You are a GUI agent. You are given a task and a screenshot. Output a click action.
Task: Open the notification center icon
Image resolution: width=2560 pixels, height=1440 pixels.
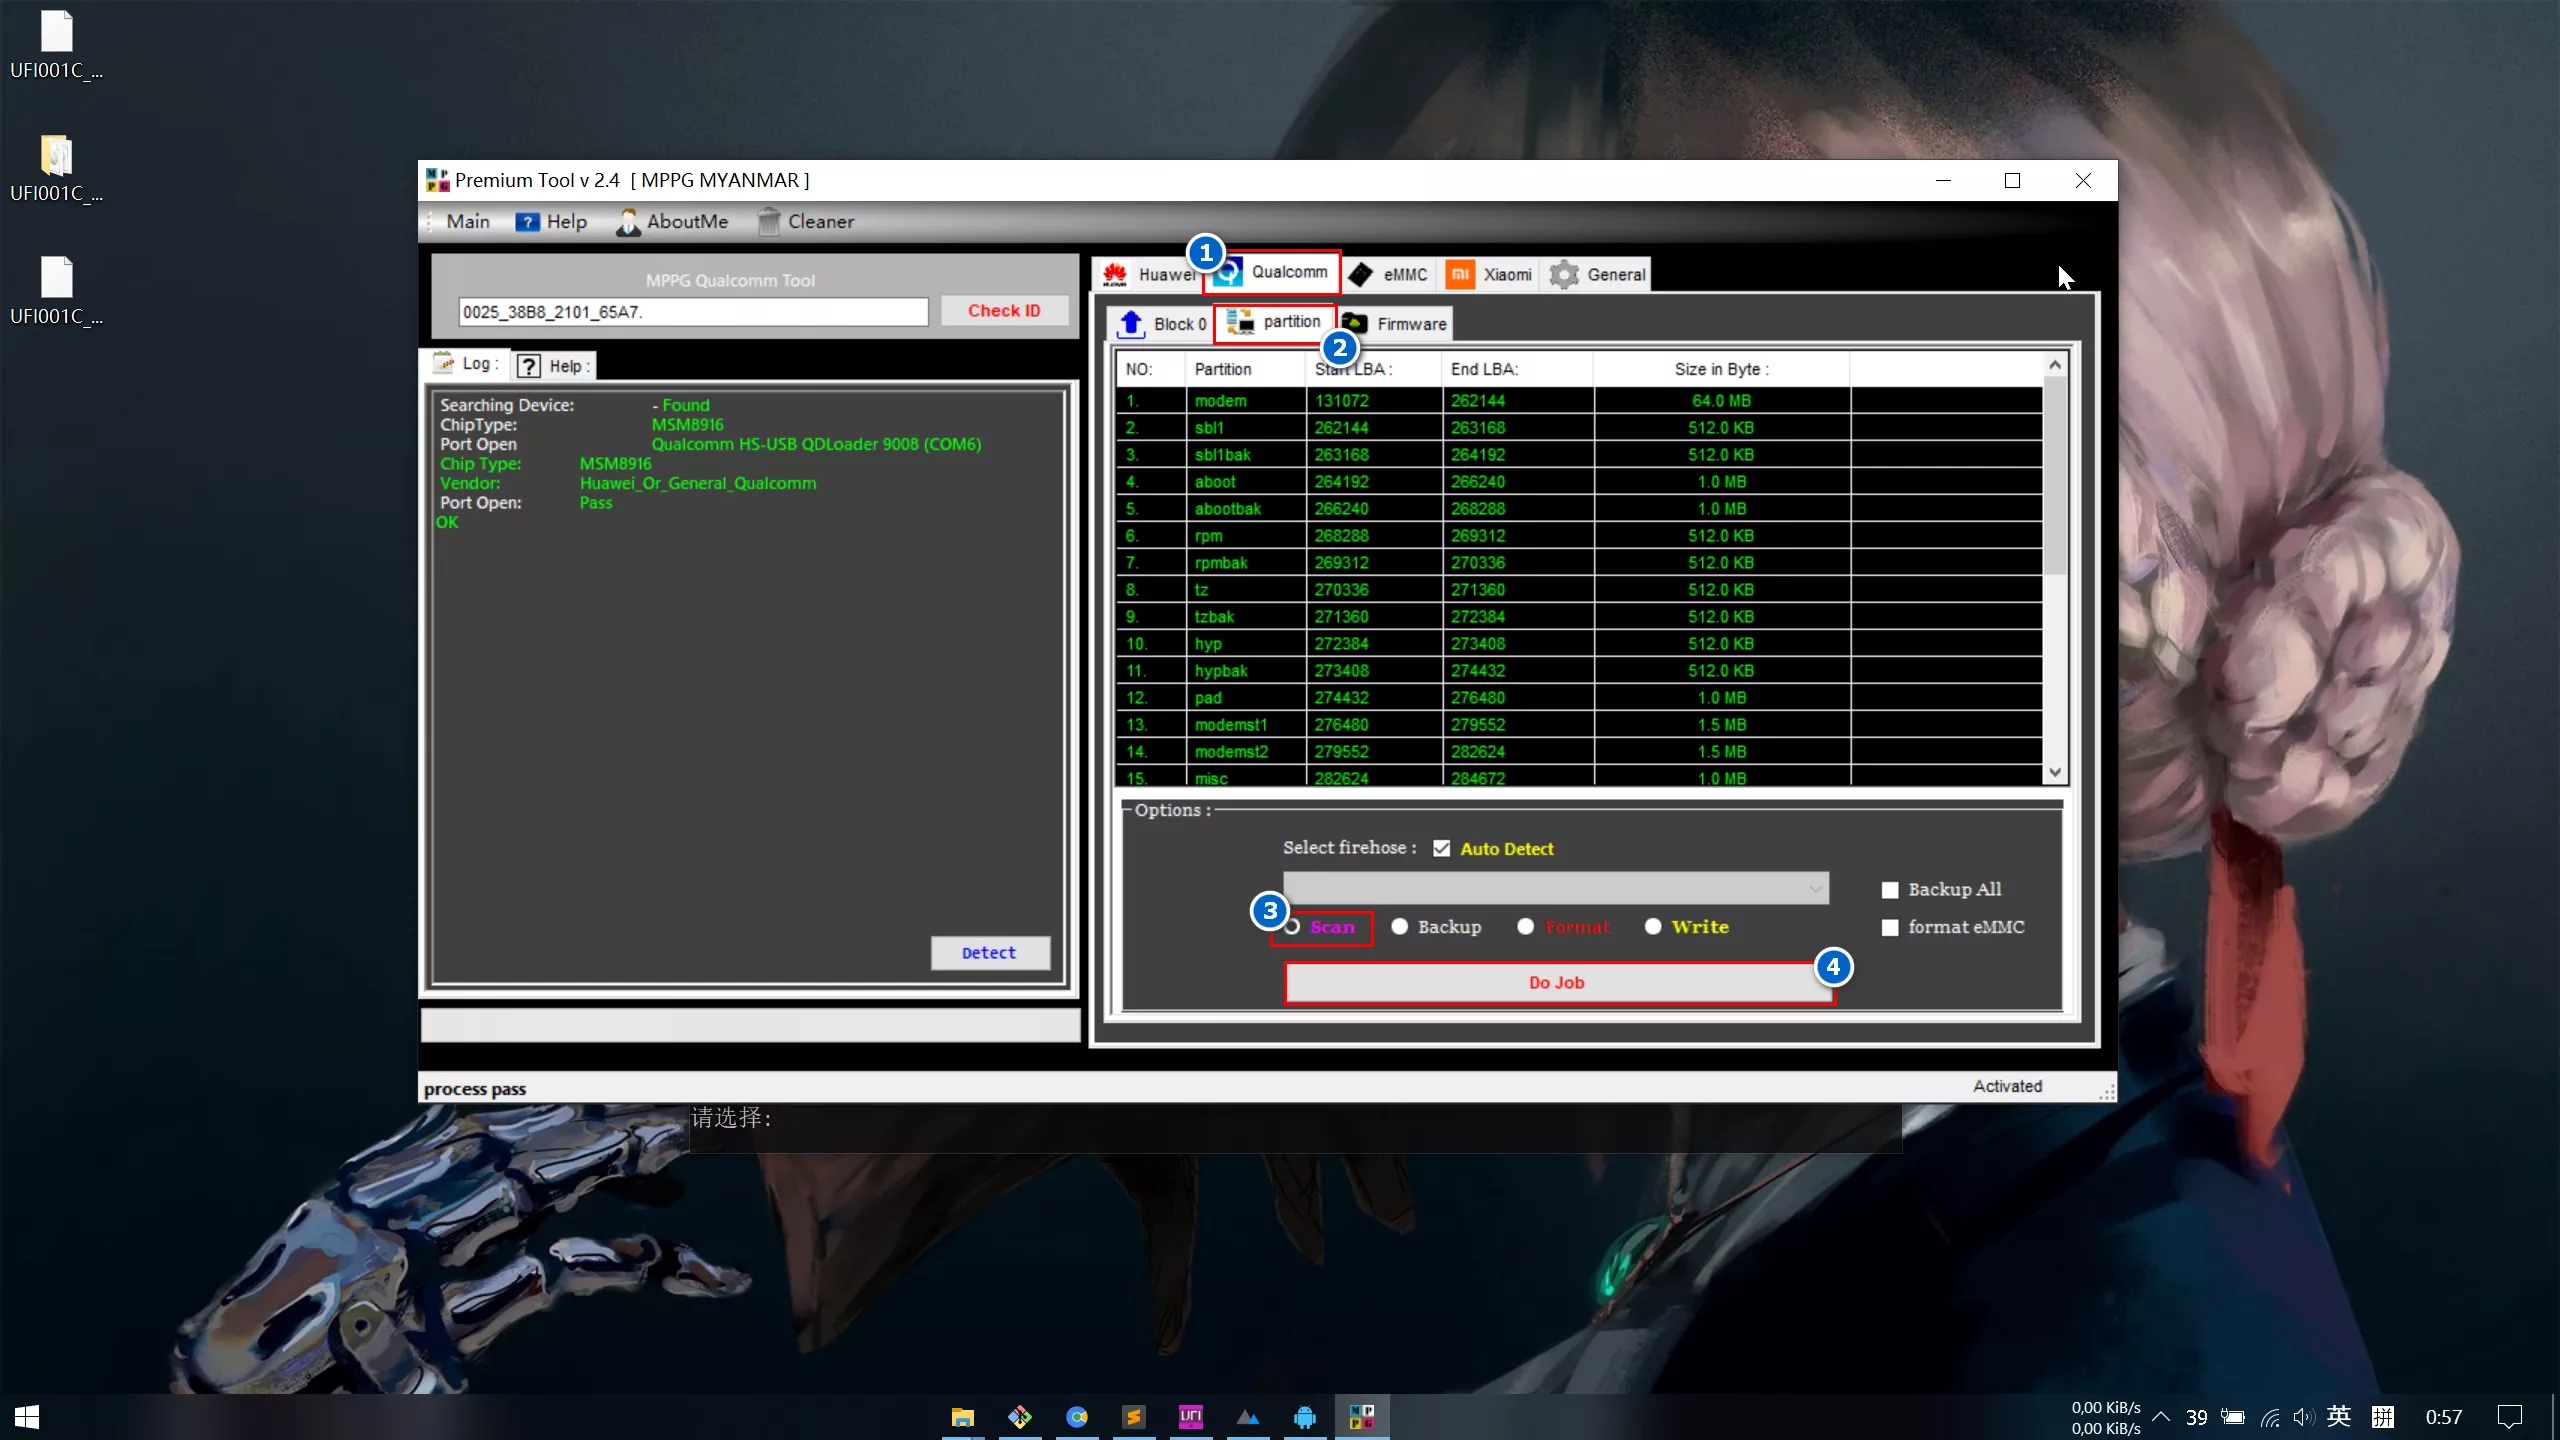(x=2510, y=1417)
